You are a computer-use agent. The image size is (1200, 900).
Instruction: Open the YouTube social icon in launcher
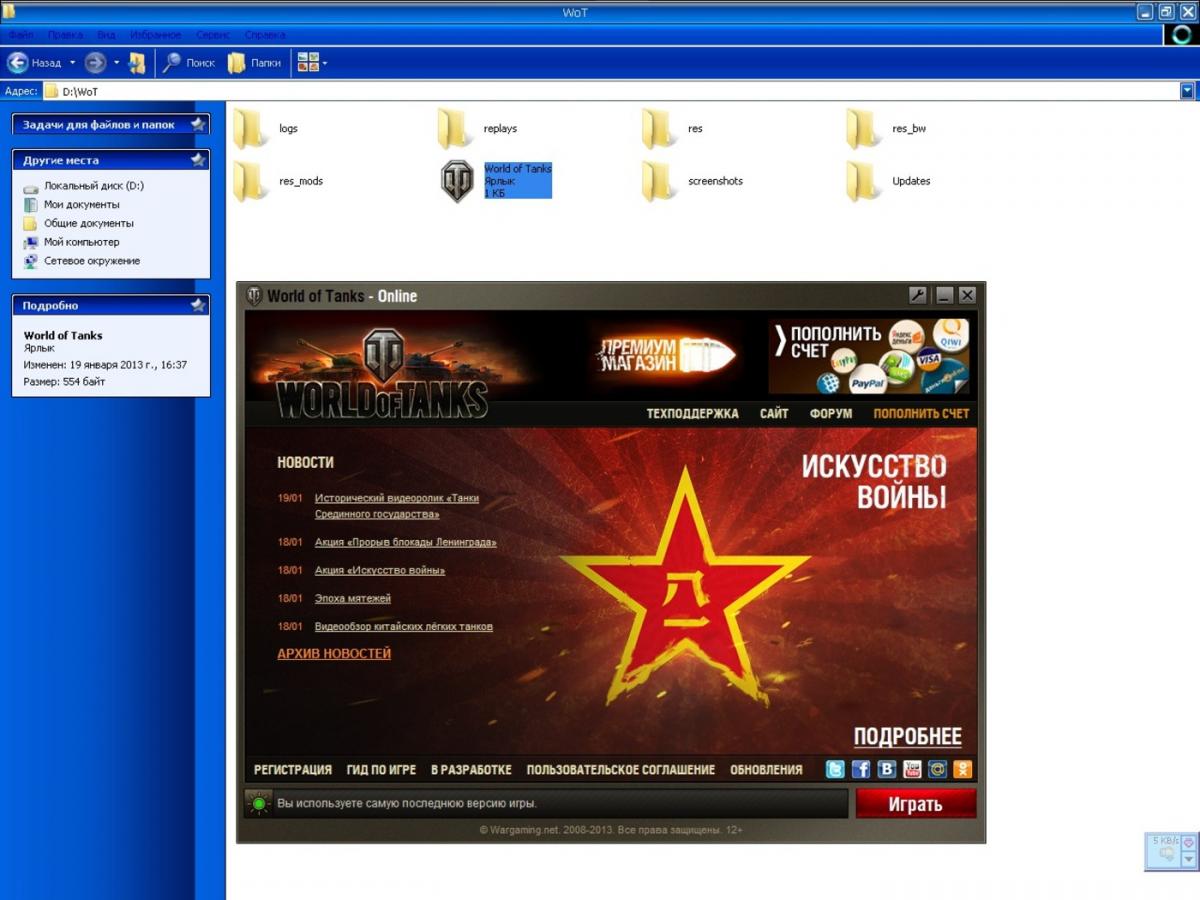[x=912, y=769]
